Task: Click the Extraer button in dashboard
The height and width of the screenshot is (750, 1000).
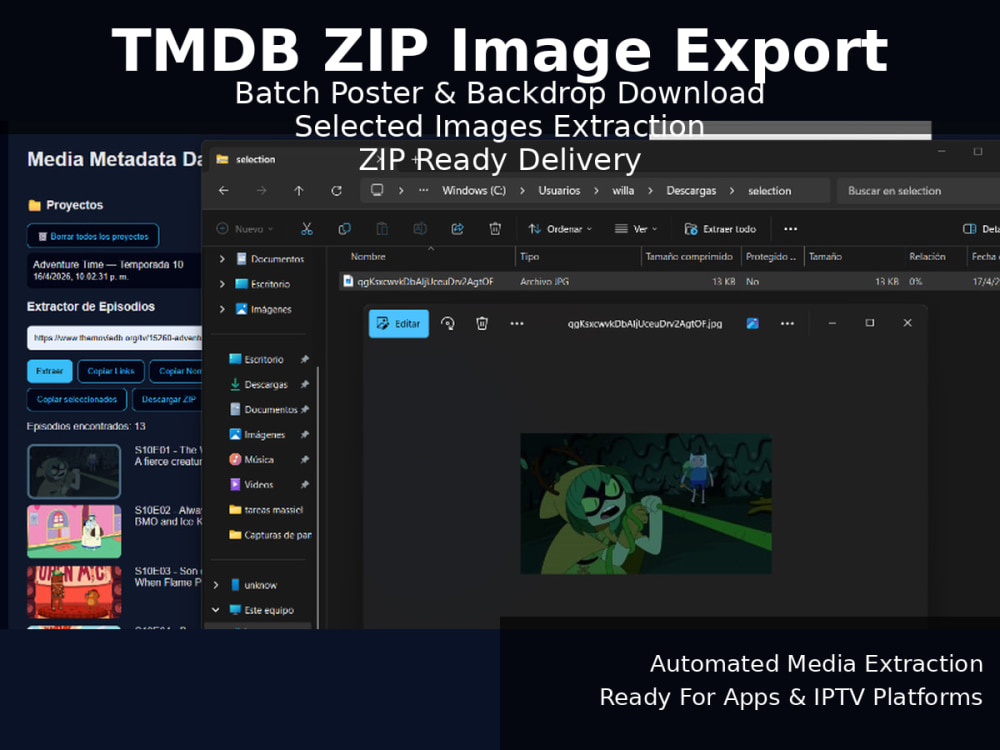Action: click(x=50, y=371)
